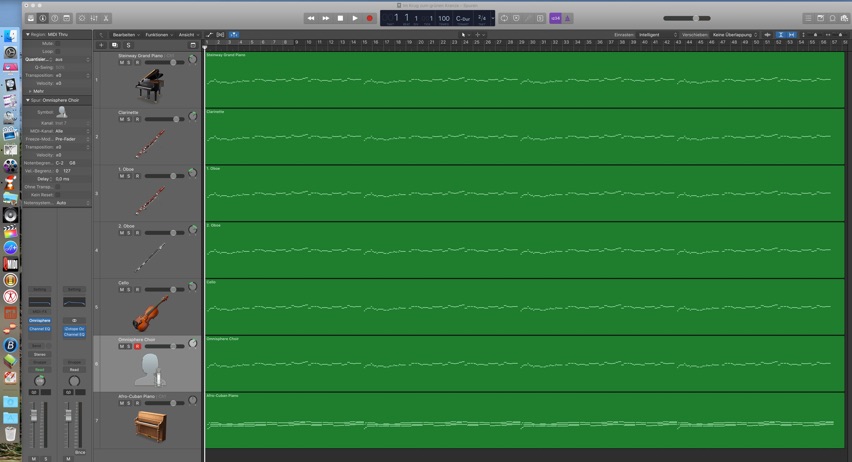This screenshot has height=462, width=852.
Task: Open the Browsers (media) button
Action: pos(844,18)
